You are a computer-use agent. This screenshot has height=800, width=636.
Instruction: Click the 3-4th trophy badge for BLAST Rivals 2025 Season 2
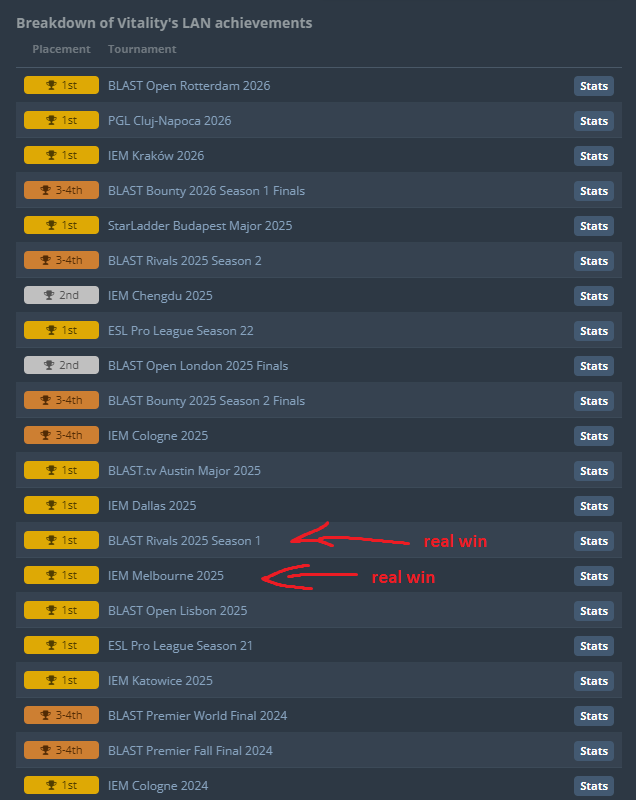click(61, 260)
